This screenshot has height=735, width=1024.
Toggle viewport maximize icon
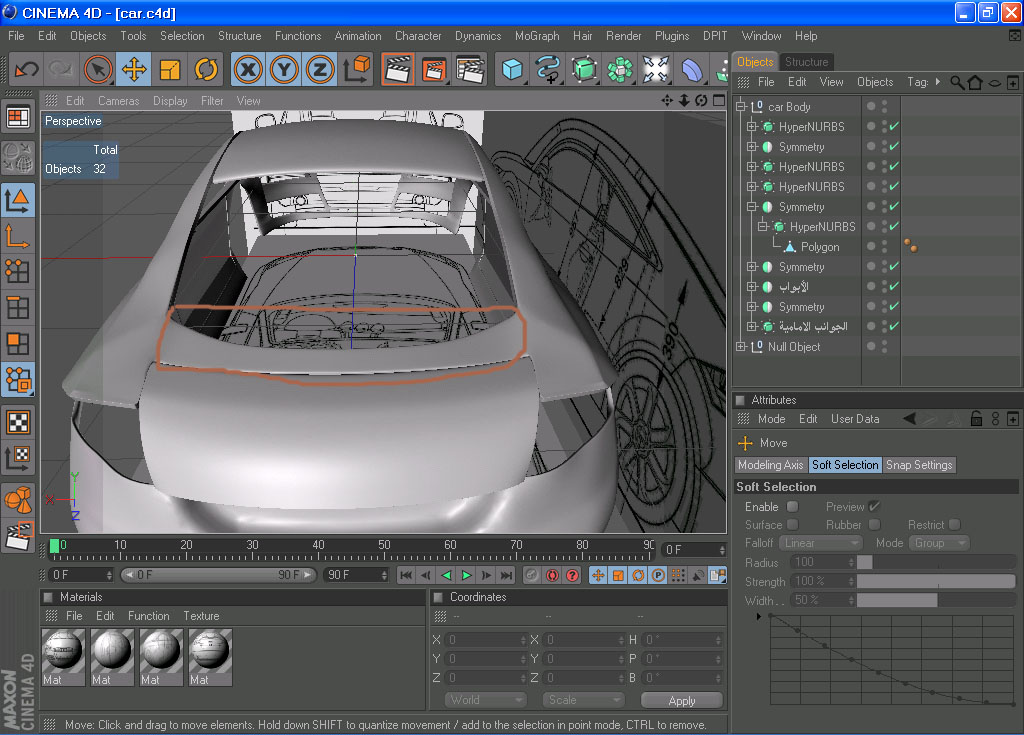(x=719, y=101)
